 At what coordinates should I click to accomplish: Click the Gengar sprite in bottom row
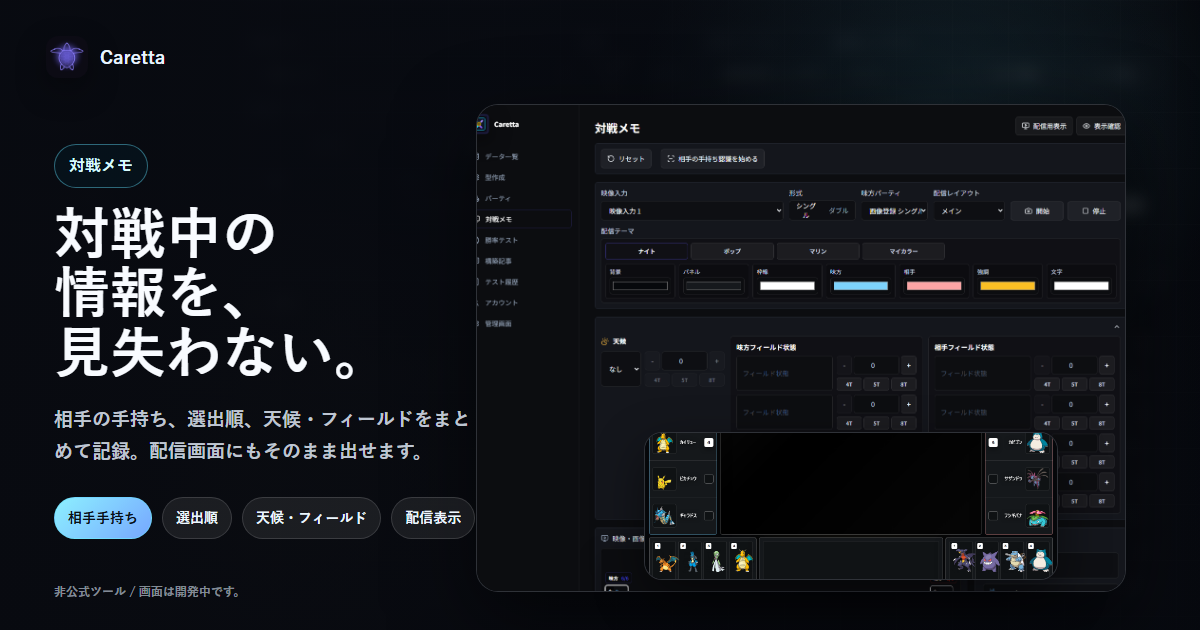click(x=988, y=563)
